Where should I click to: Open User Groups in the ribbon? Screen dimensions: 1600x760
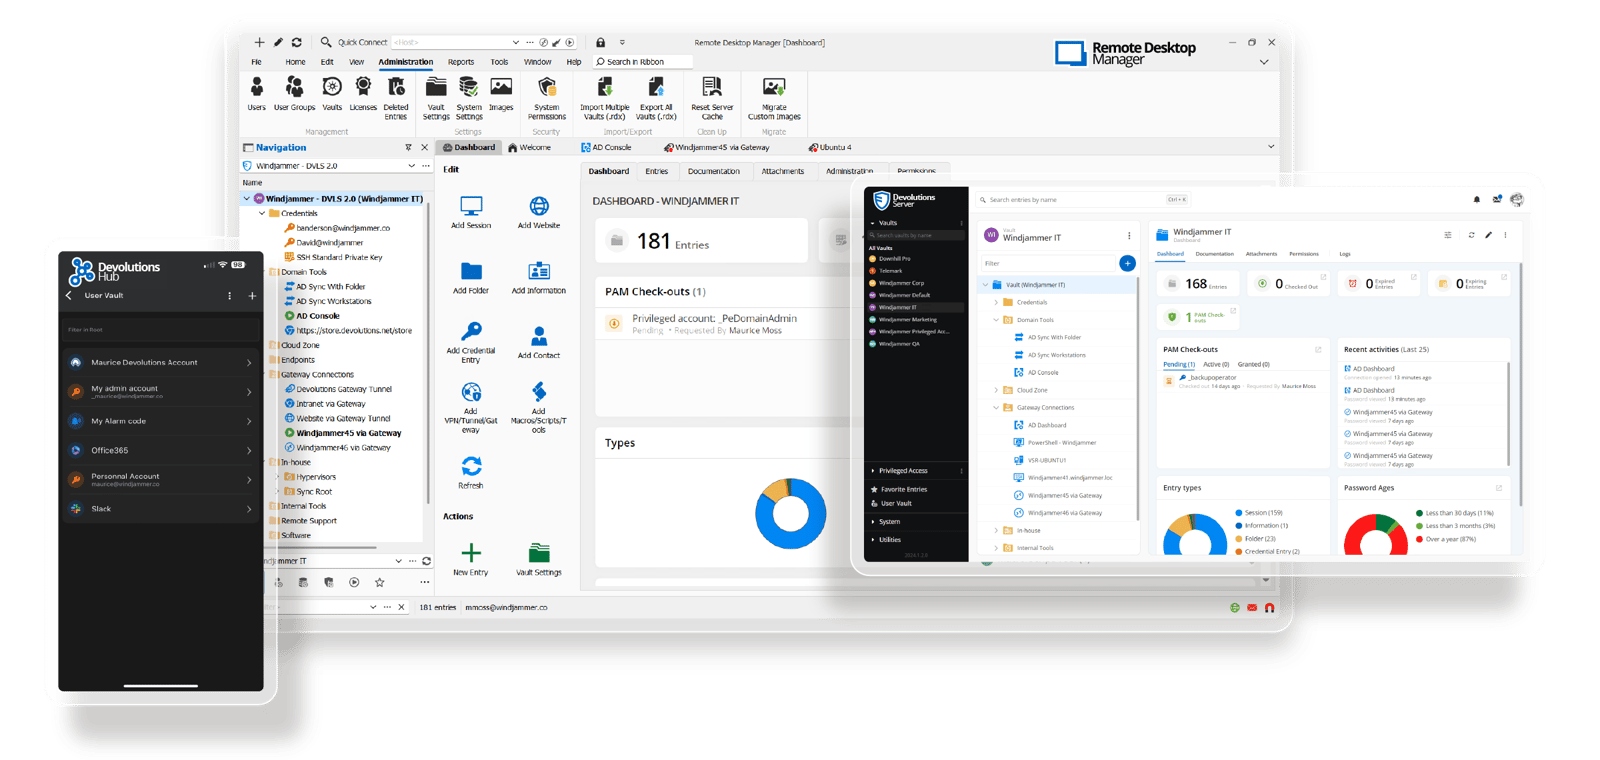point(294,94)
